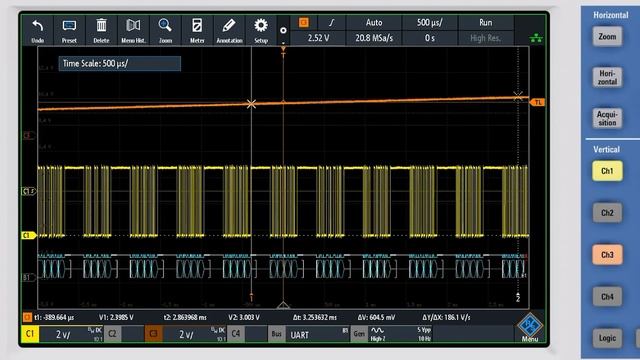Screen dimensions: 640x360
Task: Open the Meter tool
Action: coord(197,30)
